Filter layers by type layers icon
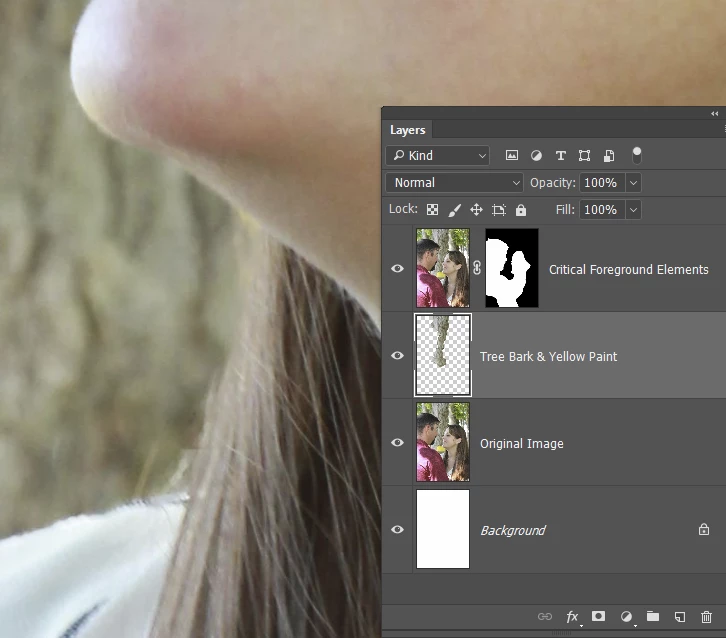726x638 pixels. point(561,156)
